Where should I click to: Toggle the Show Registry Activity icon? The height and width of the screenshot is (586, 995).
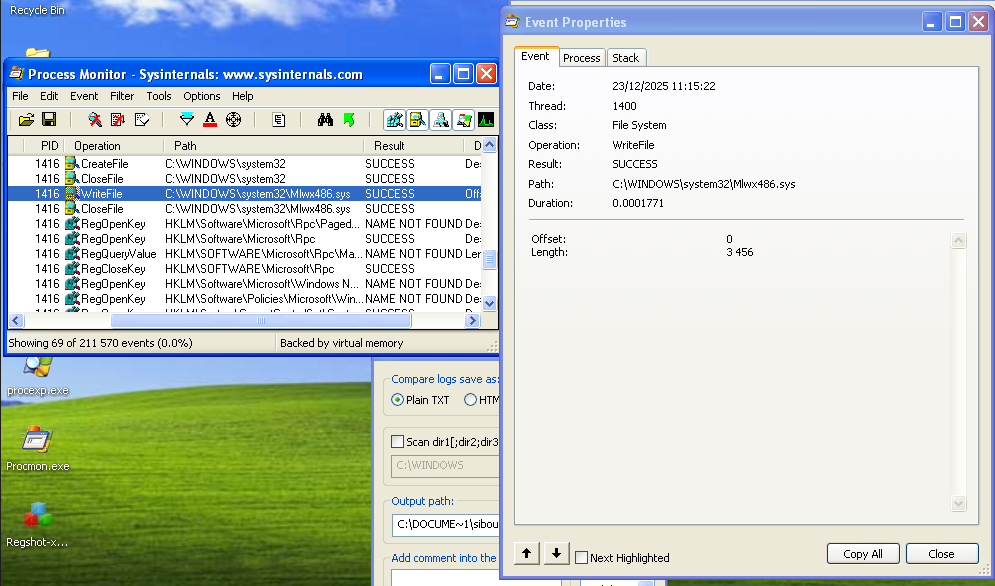(395, 120)
